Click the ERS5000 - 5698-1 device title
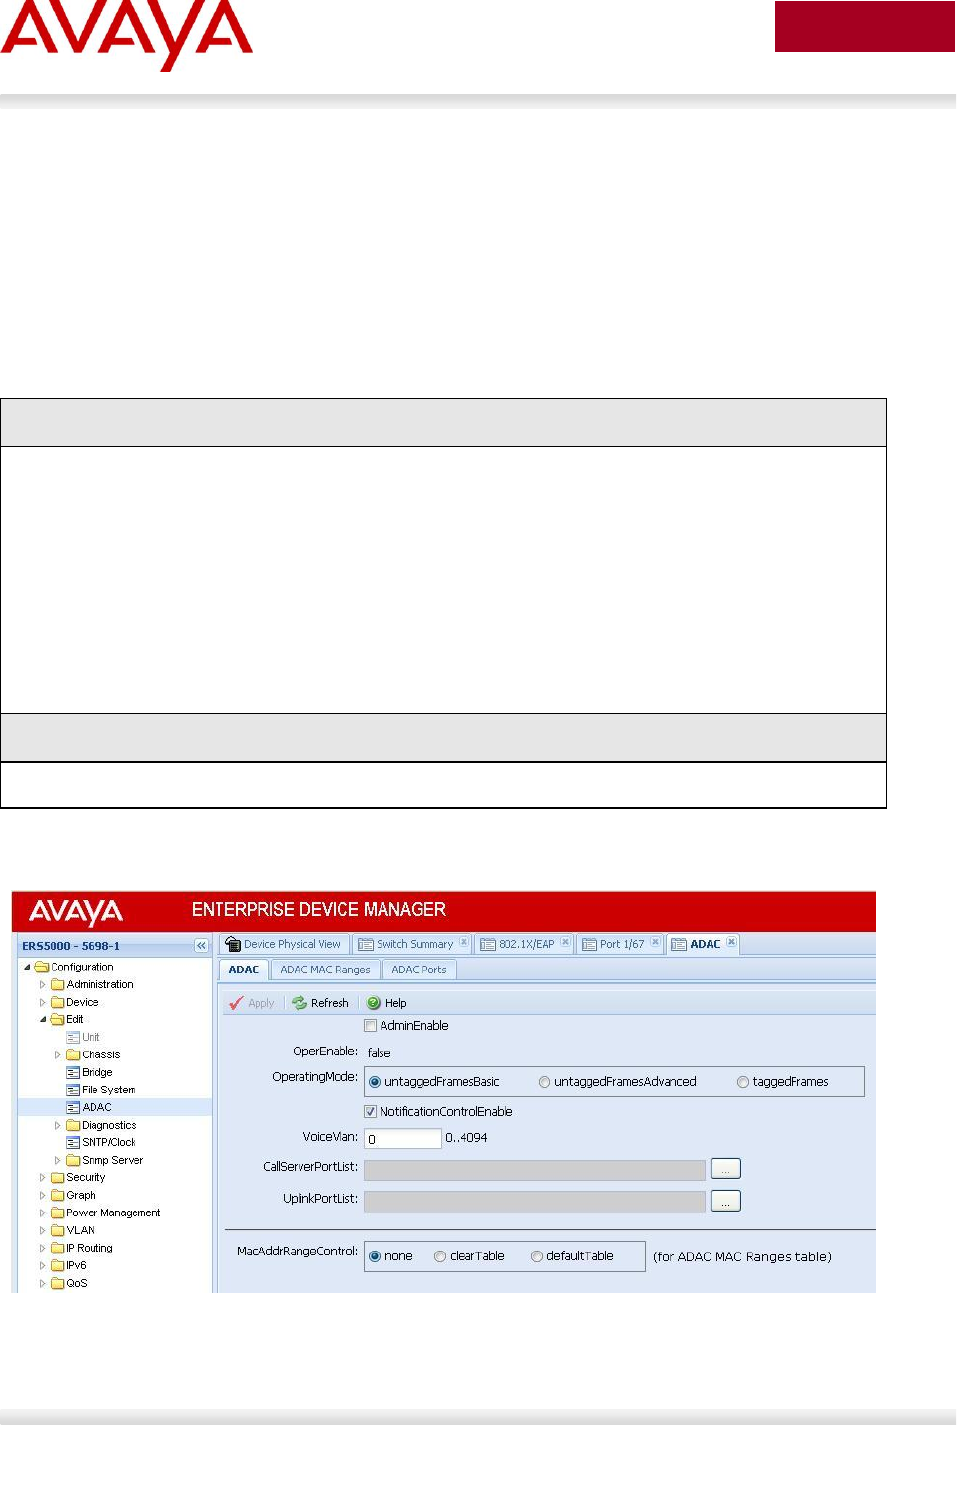Screen dimensions: 957x1488 coord(71,946)
